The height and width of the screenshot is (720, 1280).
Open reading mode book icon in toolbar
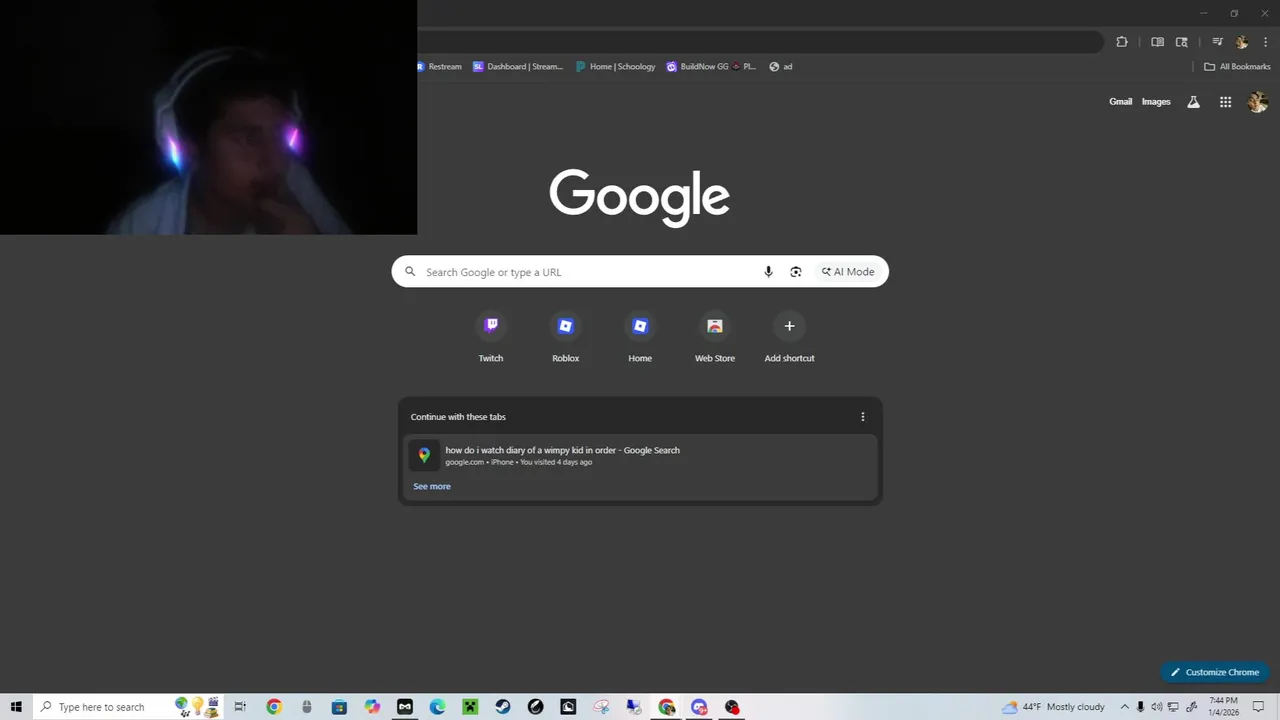1157,42
